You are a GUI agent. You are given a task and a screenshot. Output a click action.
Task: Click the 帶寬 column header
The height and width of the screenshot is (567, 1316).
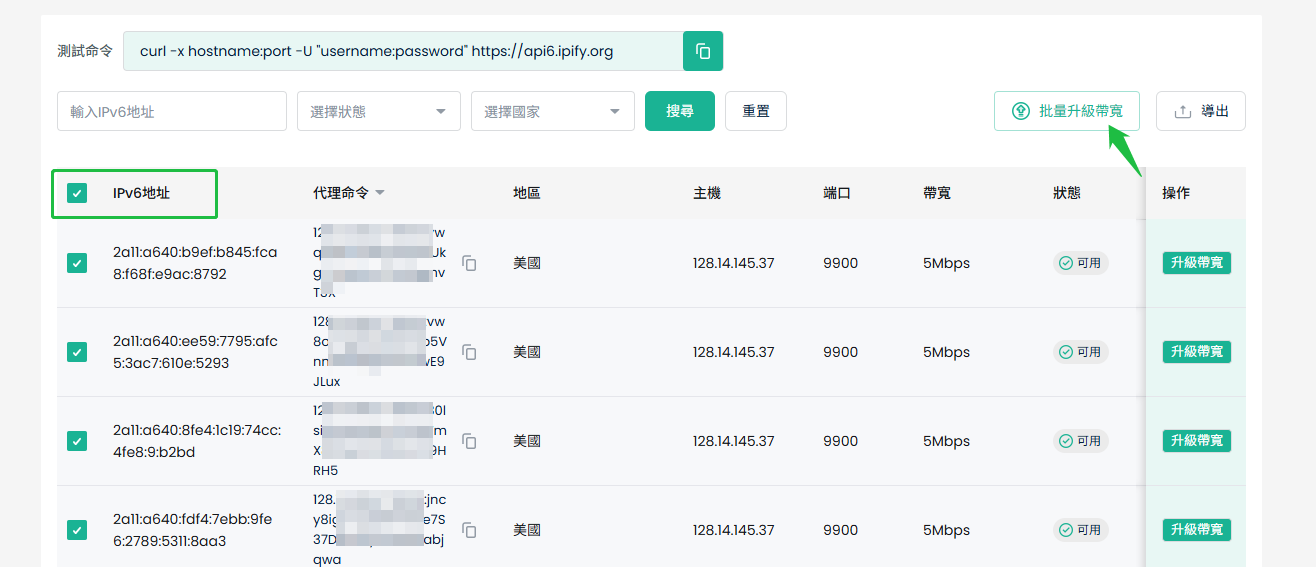937,193
